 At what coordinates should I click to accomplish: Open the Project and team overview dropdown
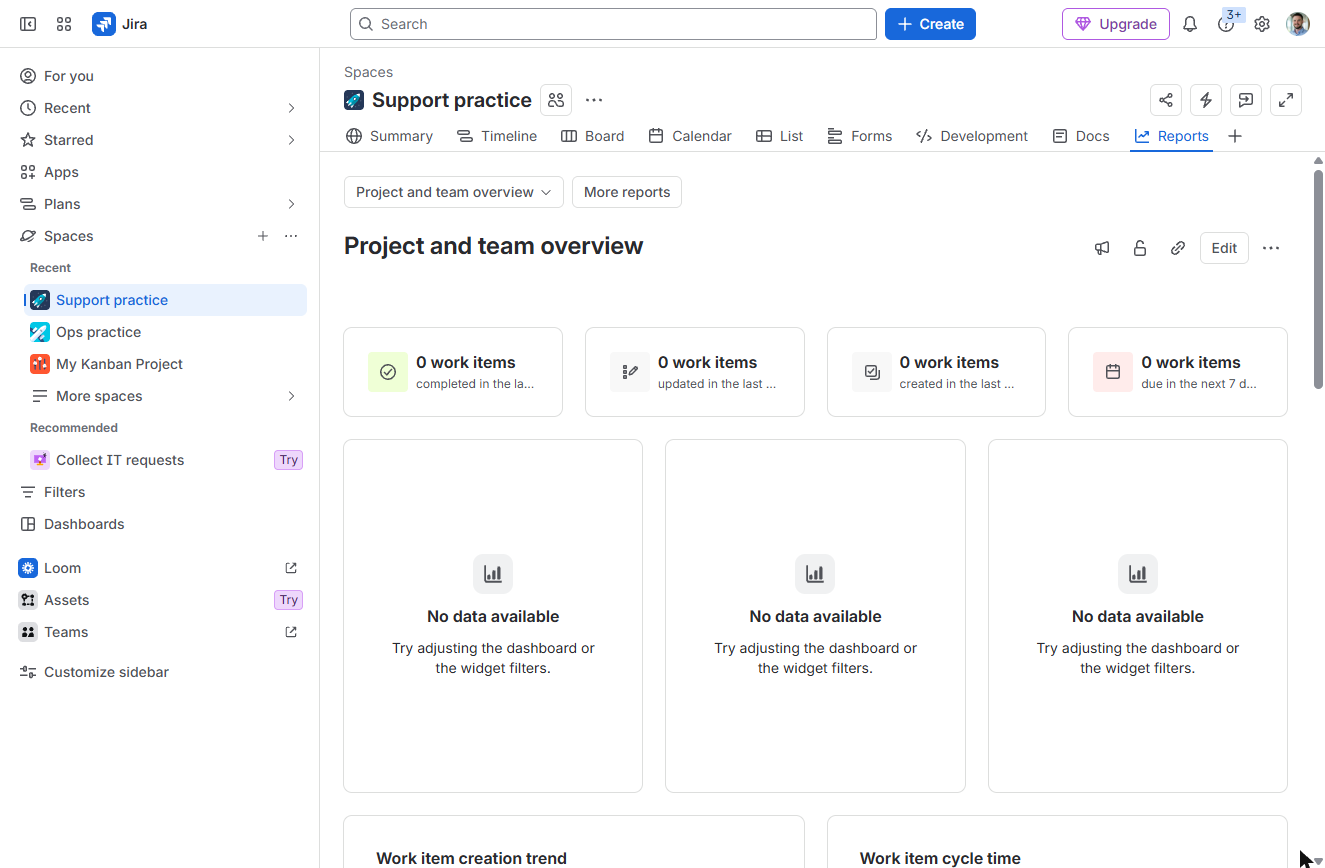click(x=454, y=192)
